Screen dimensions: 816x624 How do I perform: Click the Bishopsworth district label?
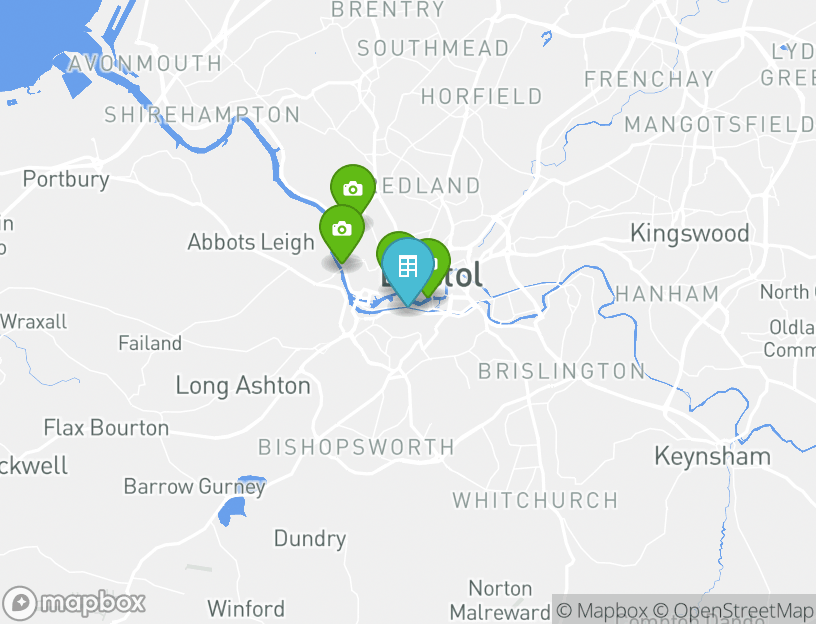[356, 447]
